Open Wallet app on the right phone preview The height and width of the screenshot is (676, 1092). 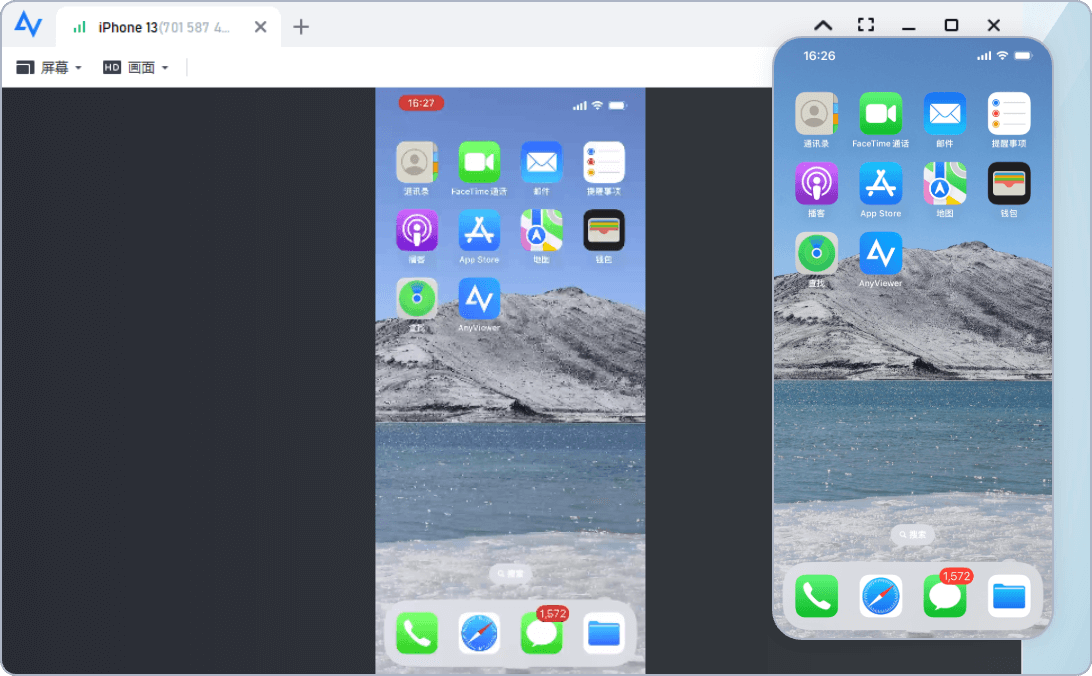(x=1009, y=184)
